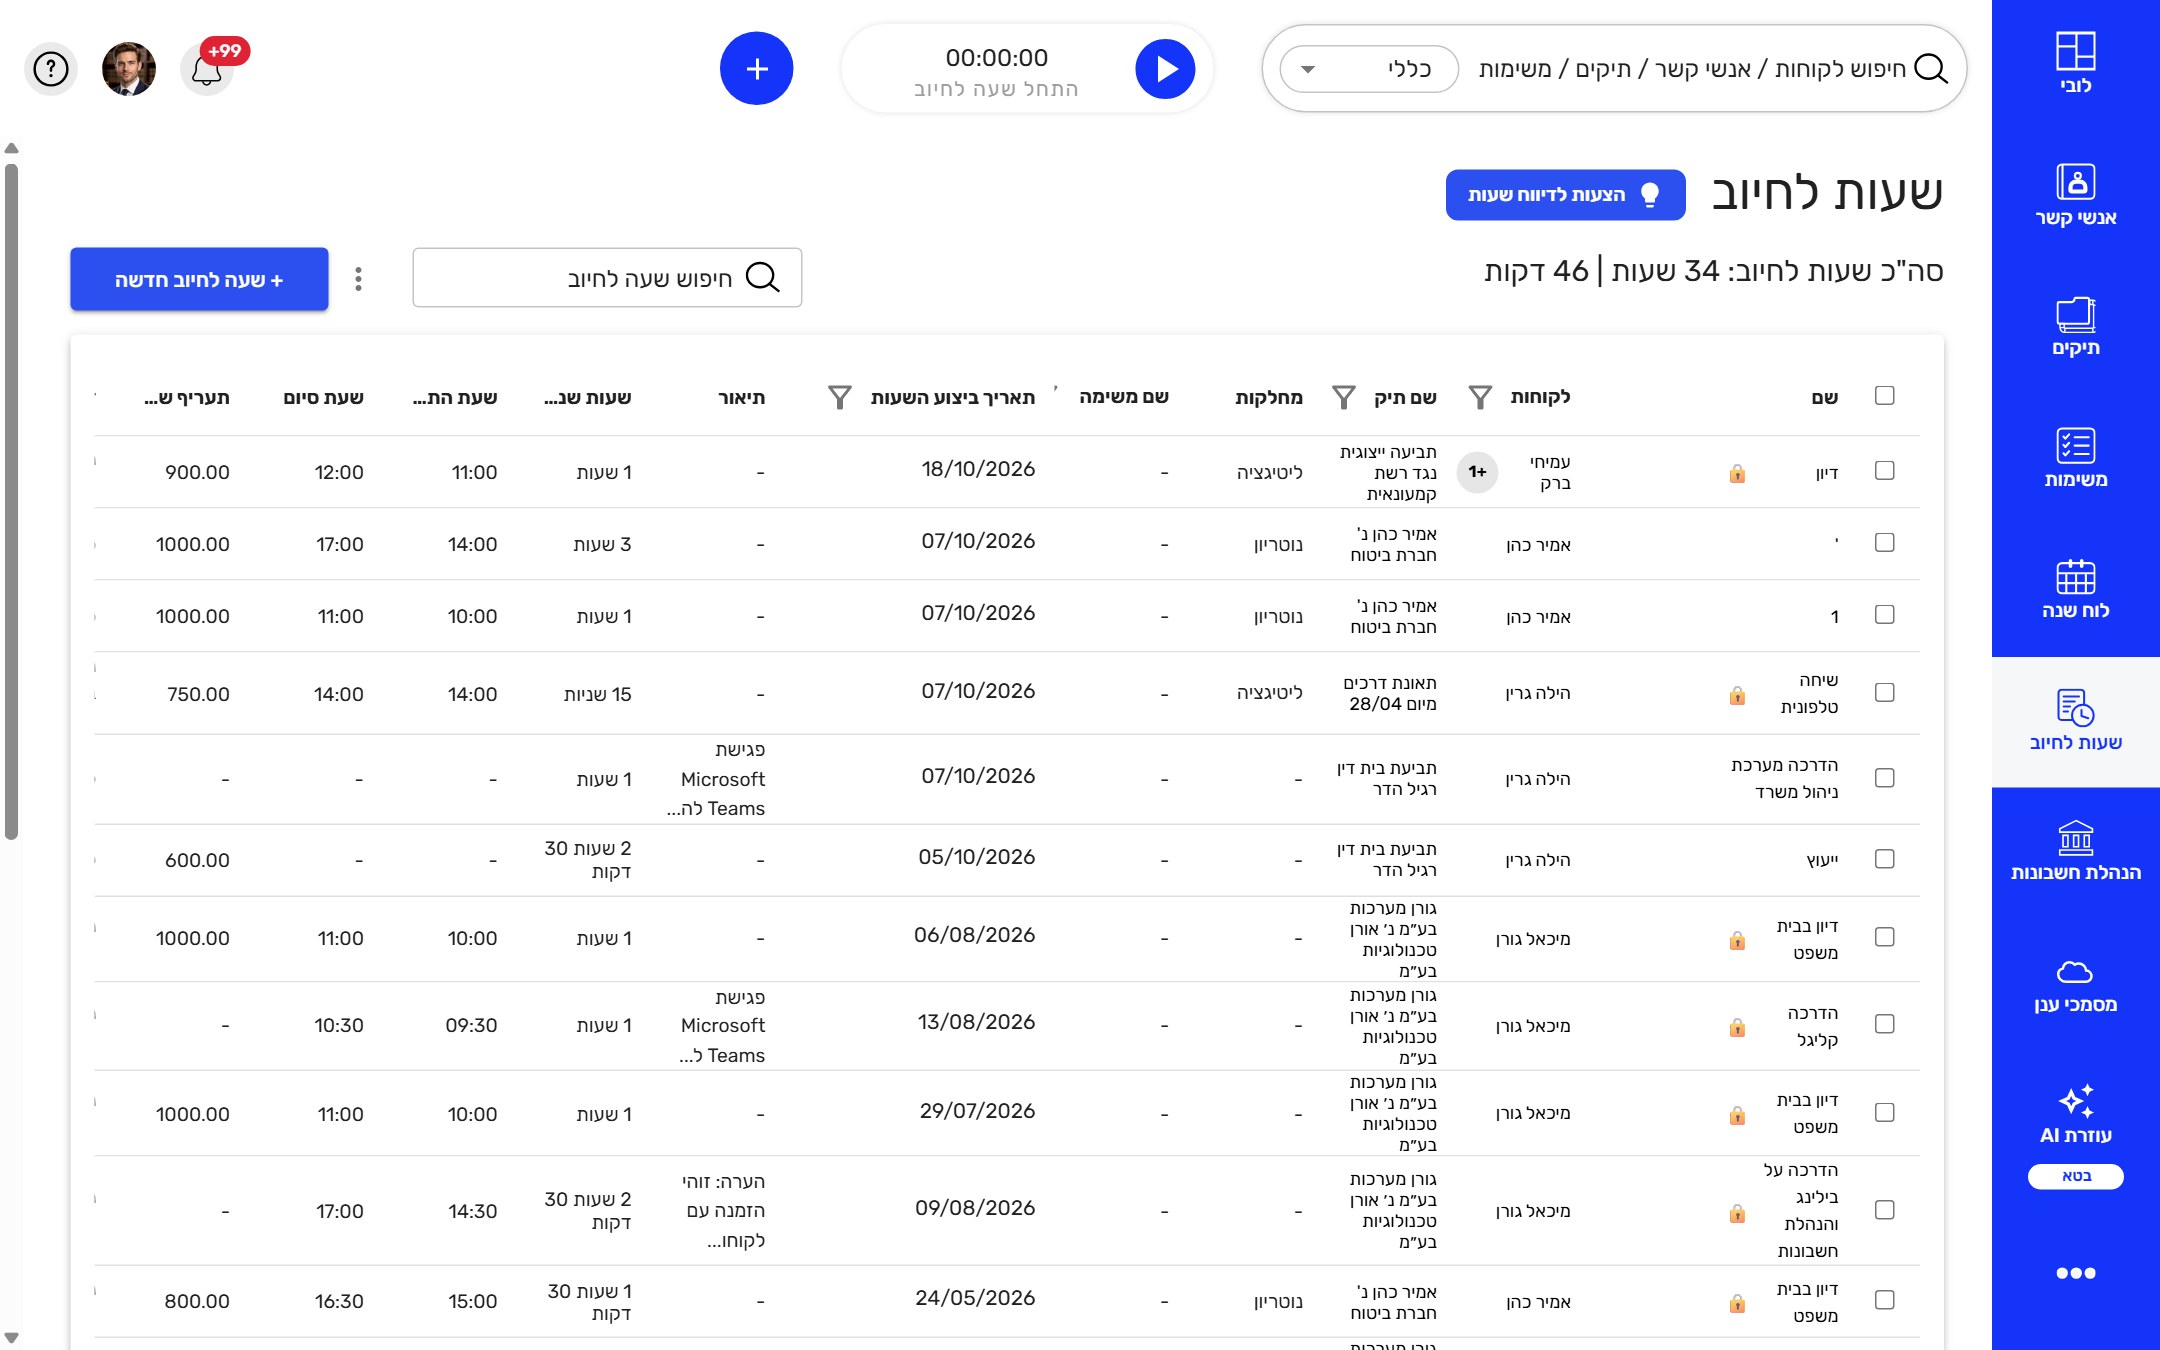Viewport: 2160px width, 1350px height.
Task: Open user profile avatar
Action: [129, 69]
